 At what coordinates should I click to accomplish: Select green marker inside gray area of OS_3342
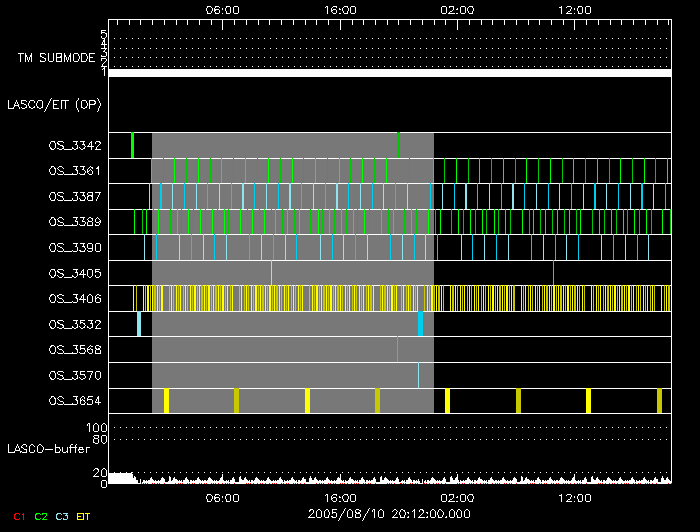click(x=398, y=145)
